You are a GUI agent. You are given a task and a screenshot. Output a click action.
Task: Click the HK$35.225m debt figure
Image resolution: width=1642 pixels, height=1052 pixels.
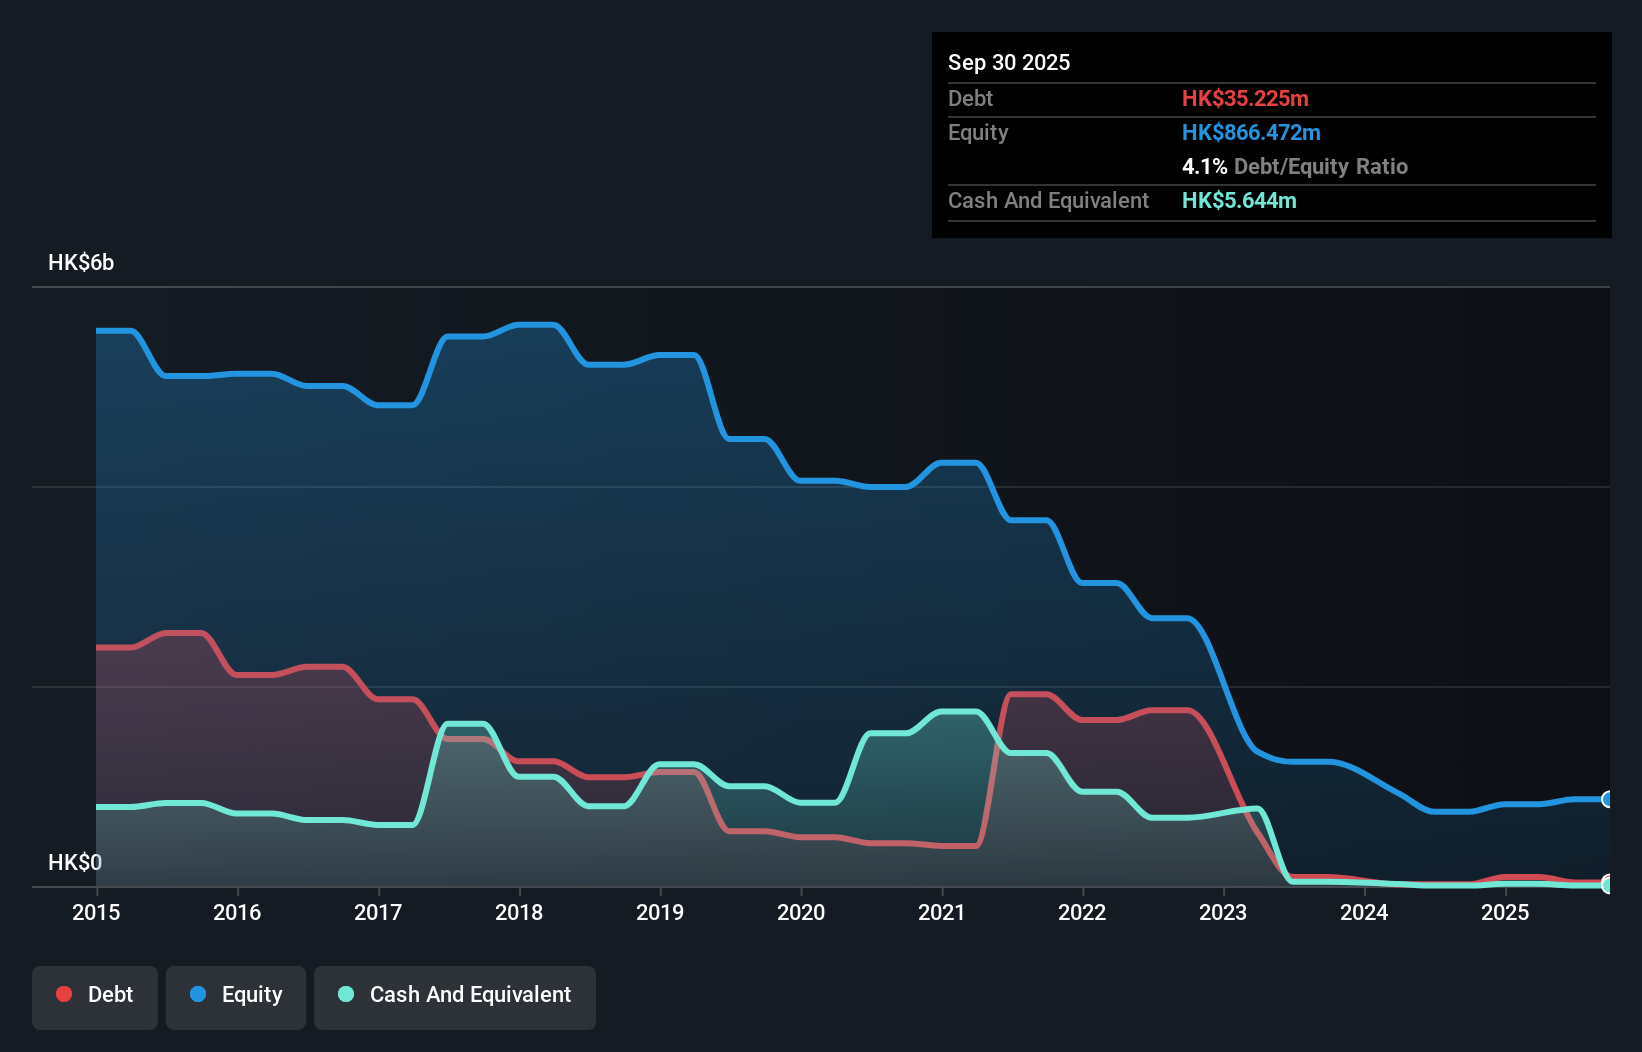coord(1245,98)
